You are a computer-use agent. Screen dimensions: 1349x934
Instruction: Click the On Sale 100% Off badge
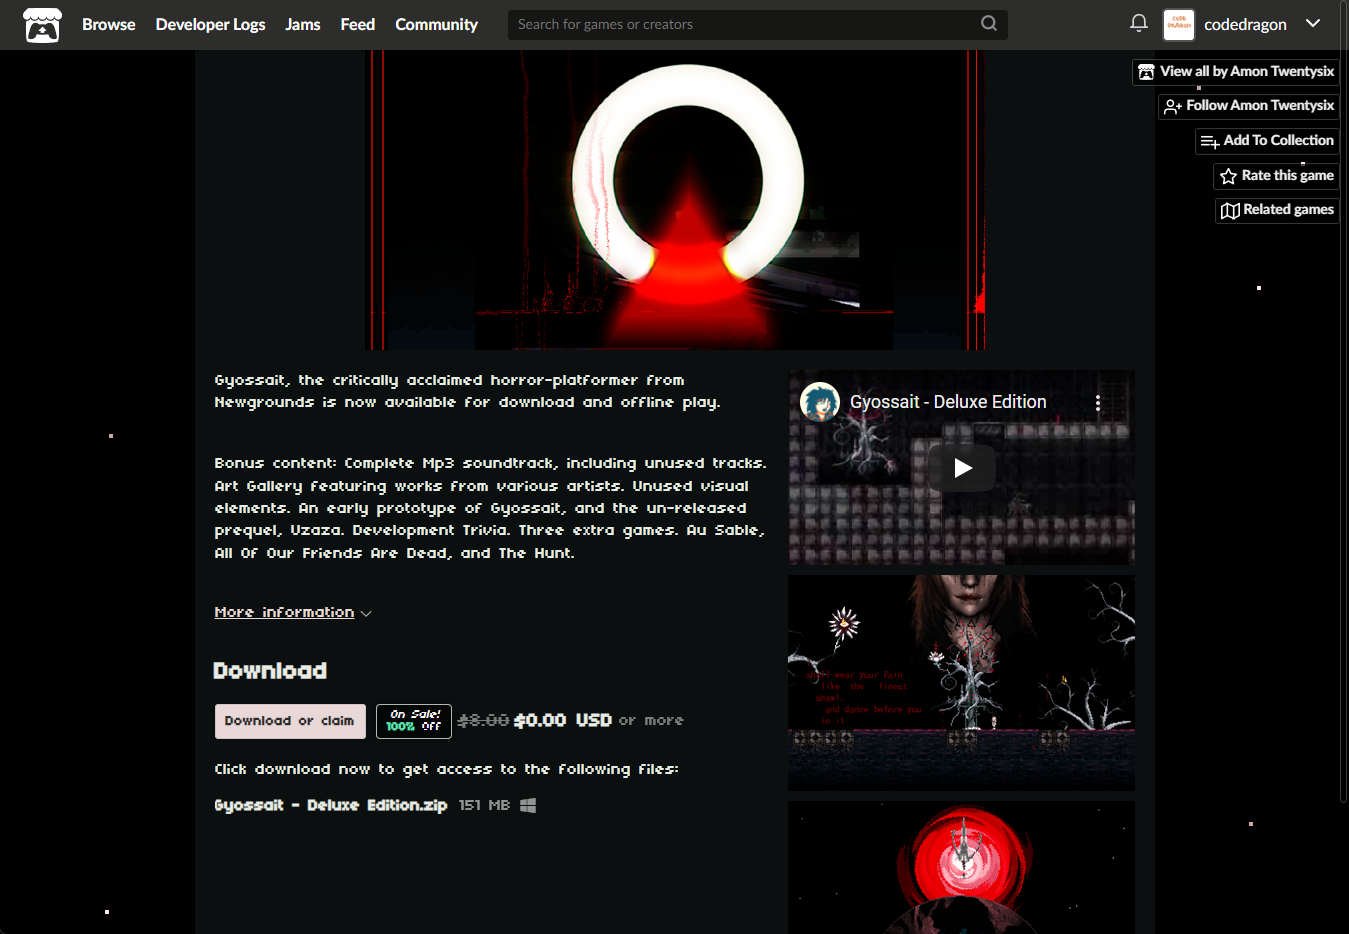click(x=414, y=721)
